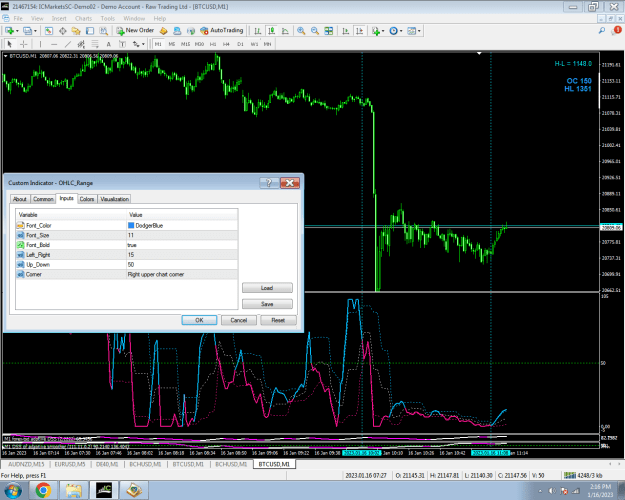
Task: Select the Crosshair tool
Action: coord(24,44)
